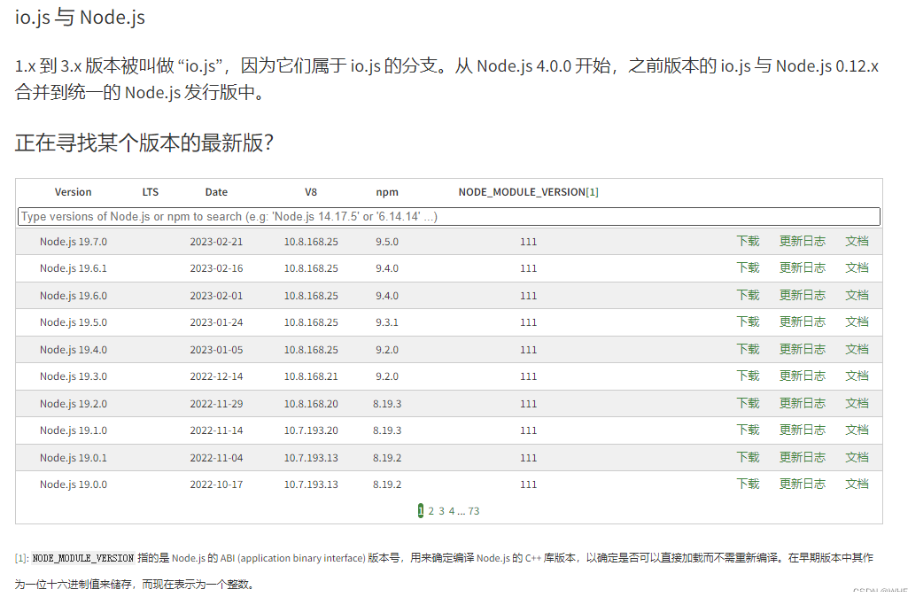Image resolution: width=910 pixels, height=592 pixels.
Task: Open changelog for Node.js 19.7.0
Action: [x=802, y=241]
